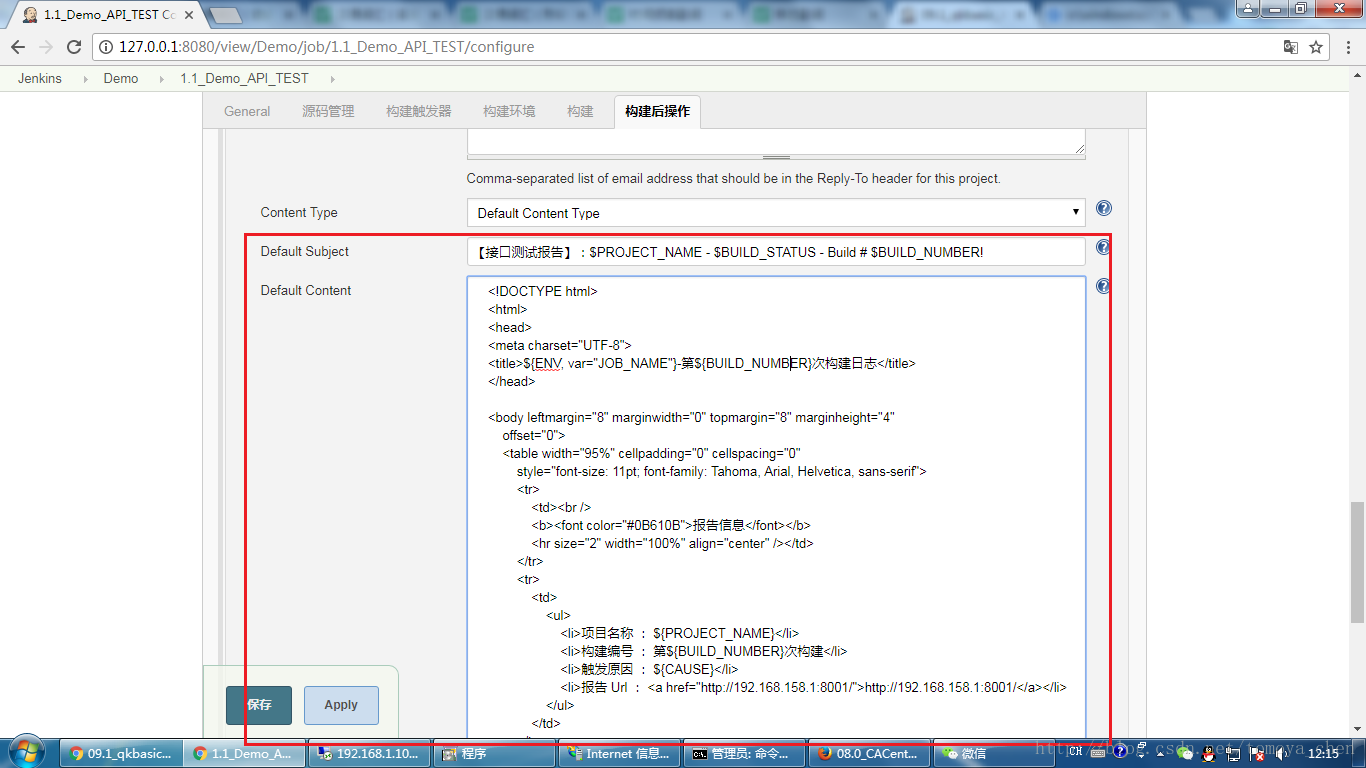Click the 保存 save button

coord(259,705)
